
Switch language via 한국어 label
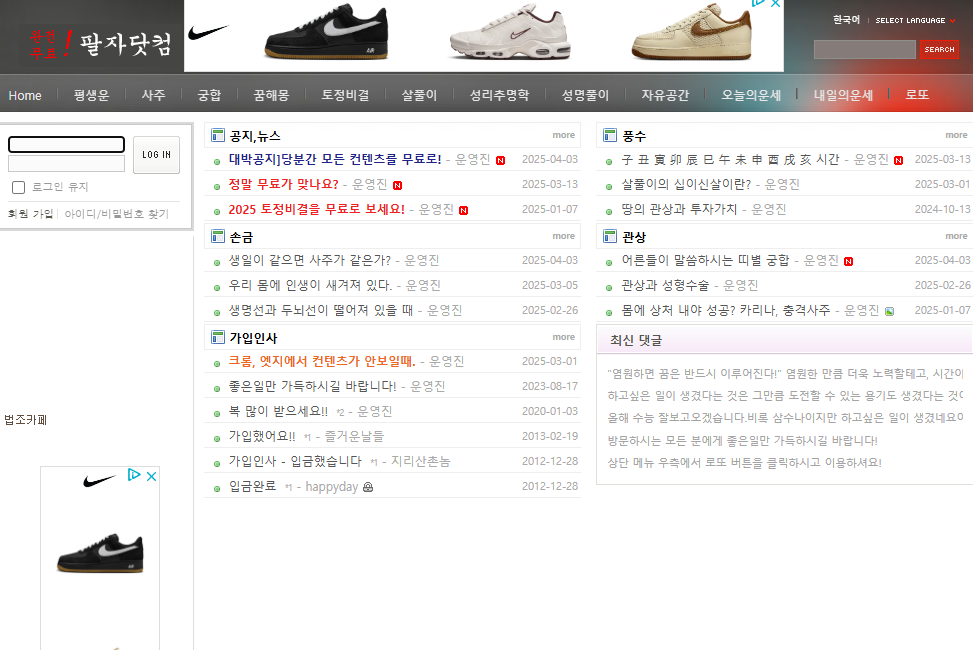coord(846,20)
